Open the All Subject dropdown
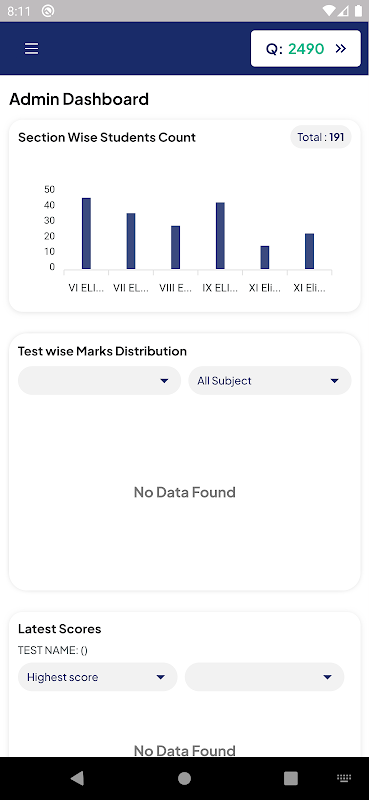The image size is (369, 800). 269,381
